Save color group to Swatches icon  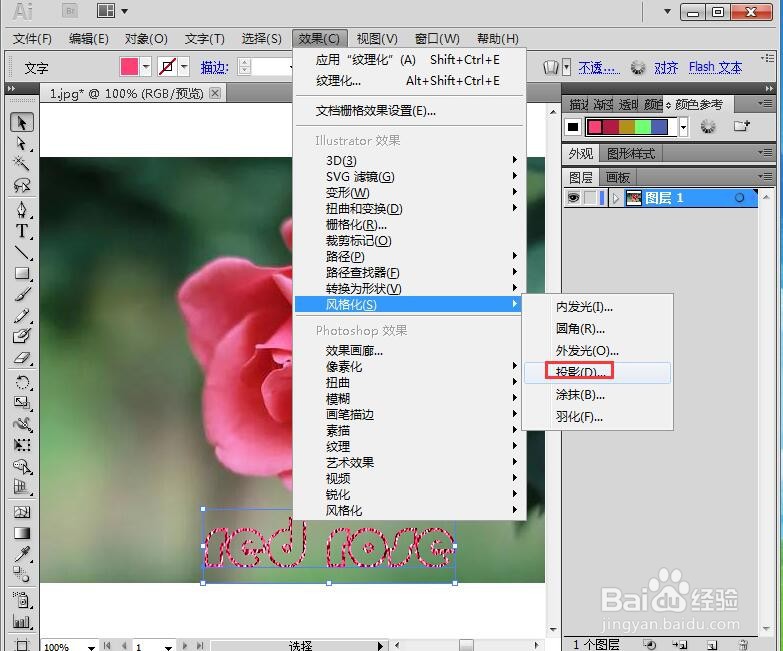point(742,126)
